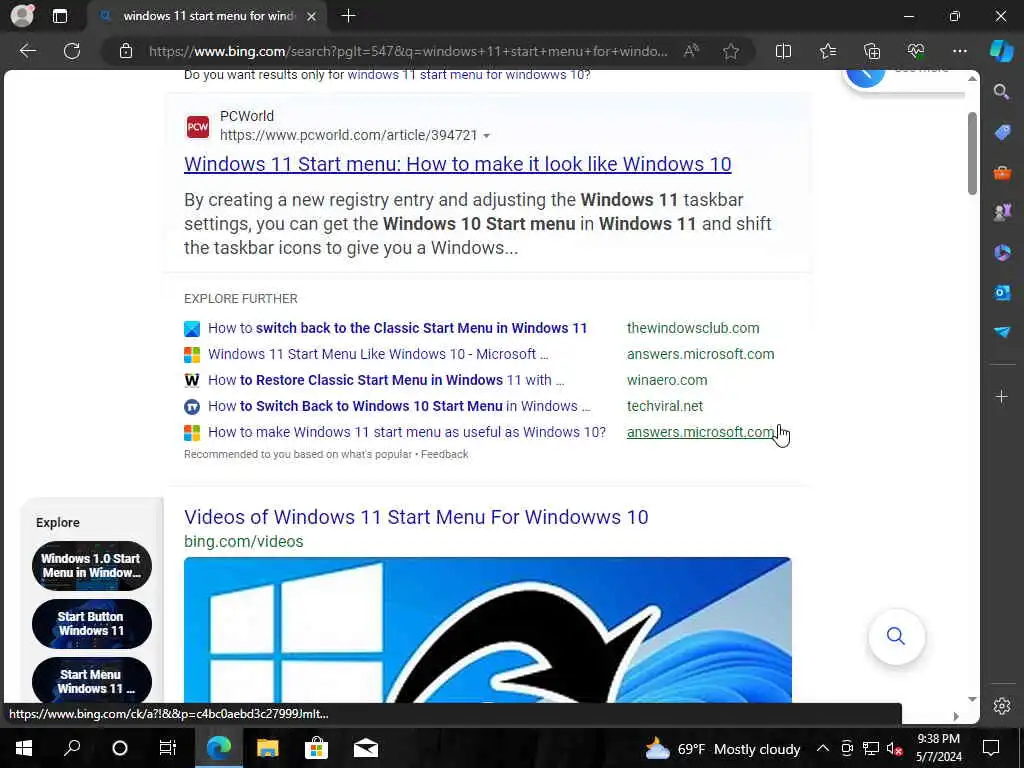
Task: Open the sidebar Outlook icon
Action: pyautogui.click(x=1002, y=293)
